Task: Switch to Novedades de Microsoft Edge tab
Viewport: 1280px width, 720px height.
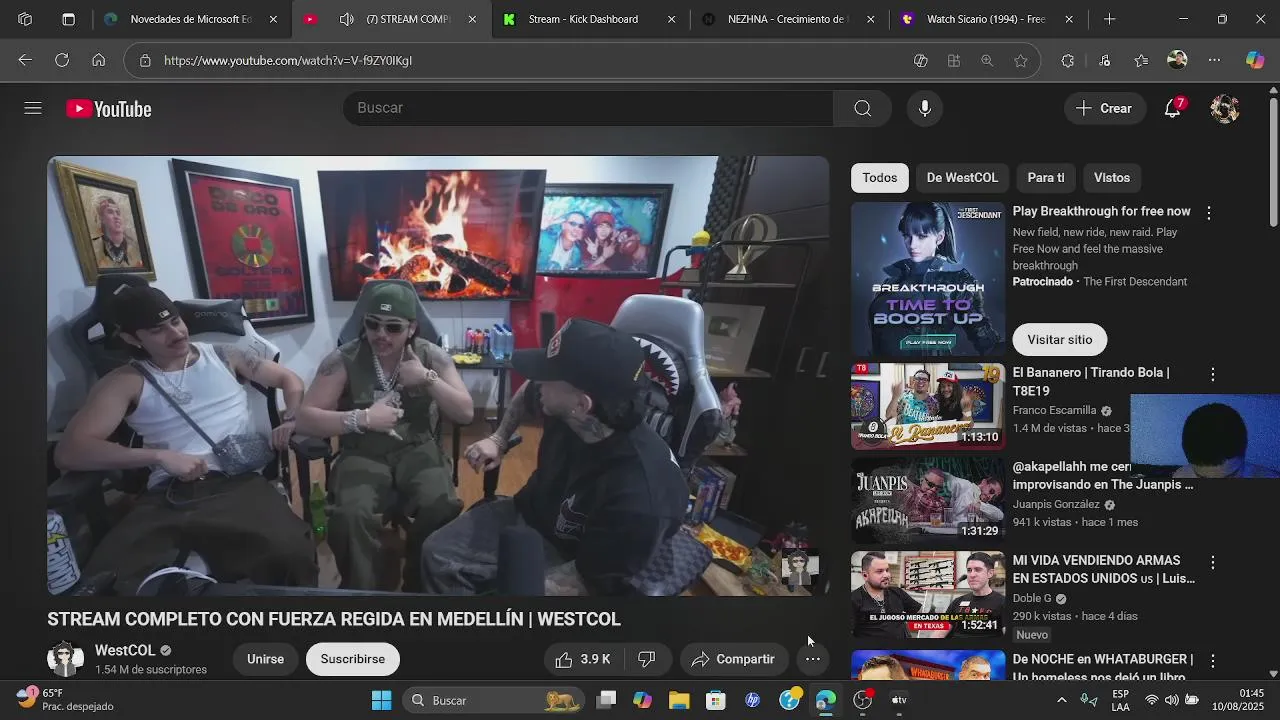Action: click(x=190, y=19)
